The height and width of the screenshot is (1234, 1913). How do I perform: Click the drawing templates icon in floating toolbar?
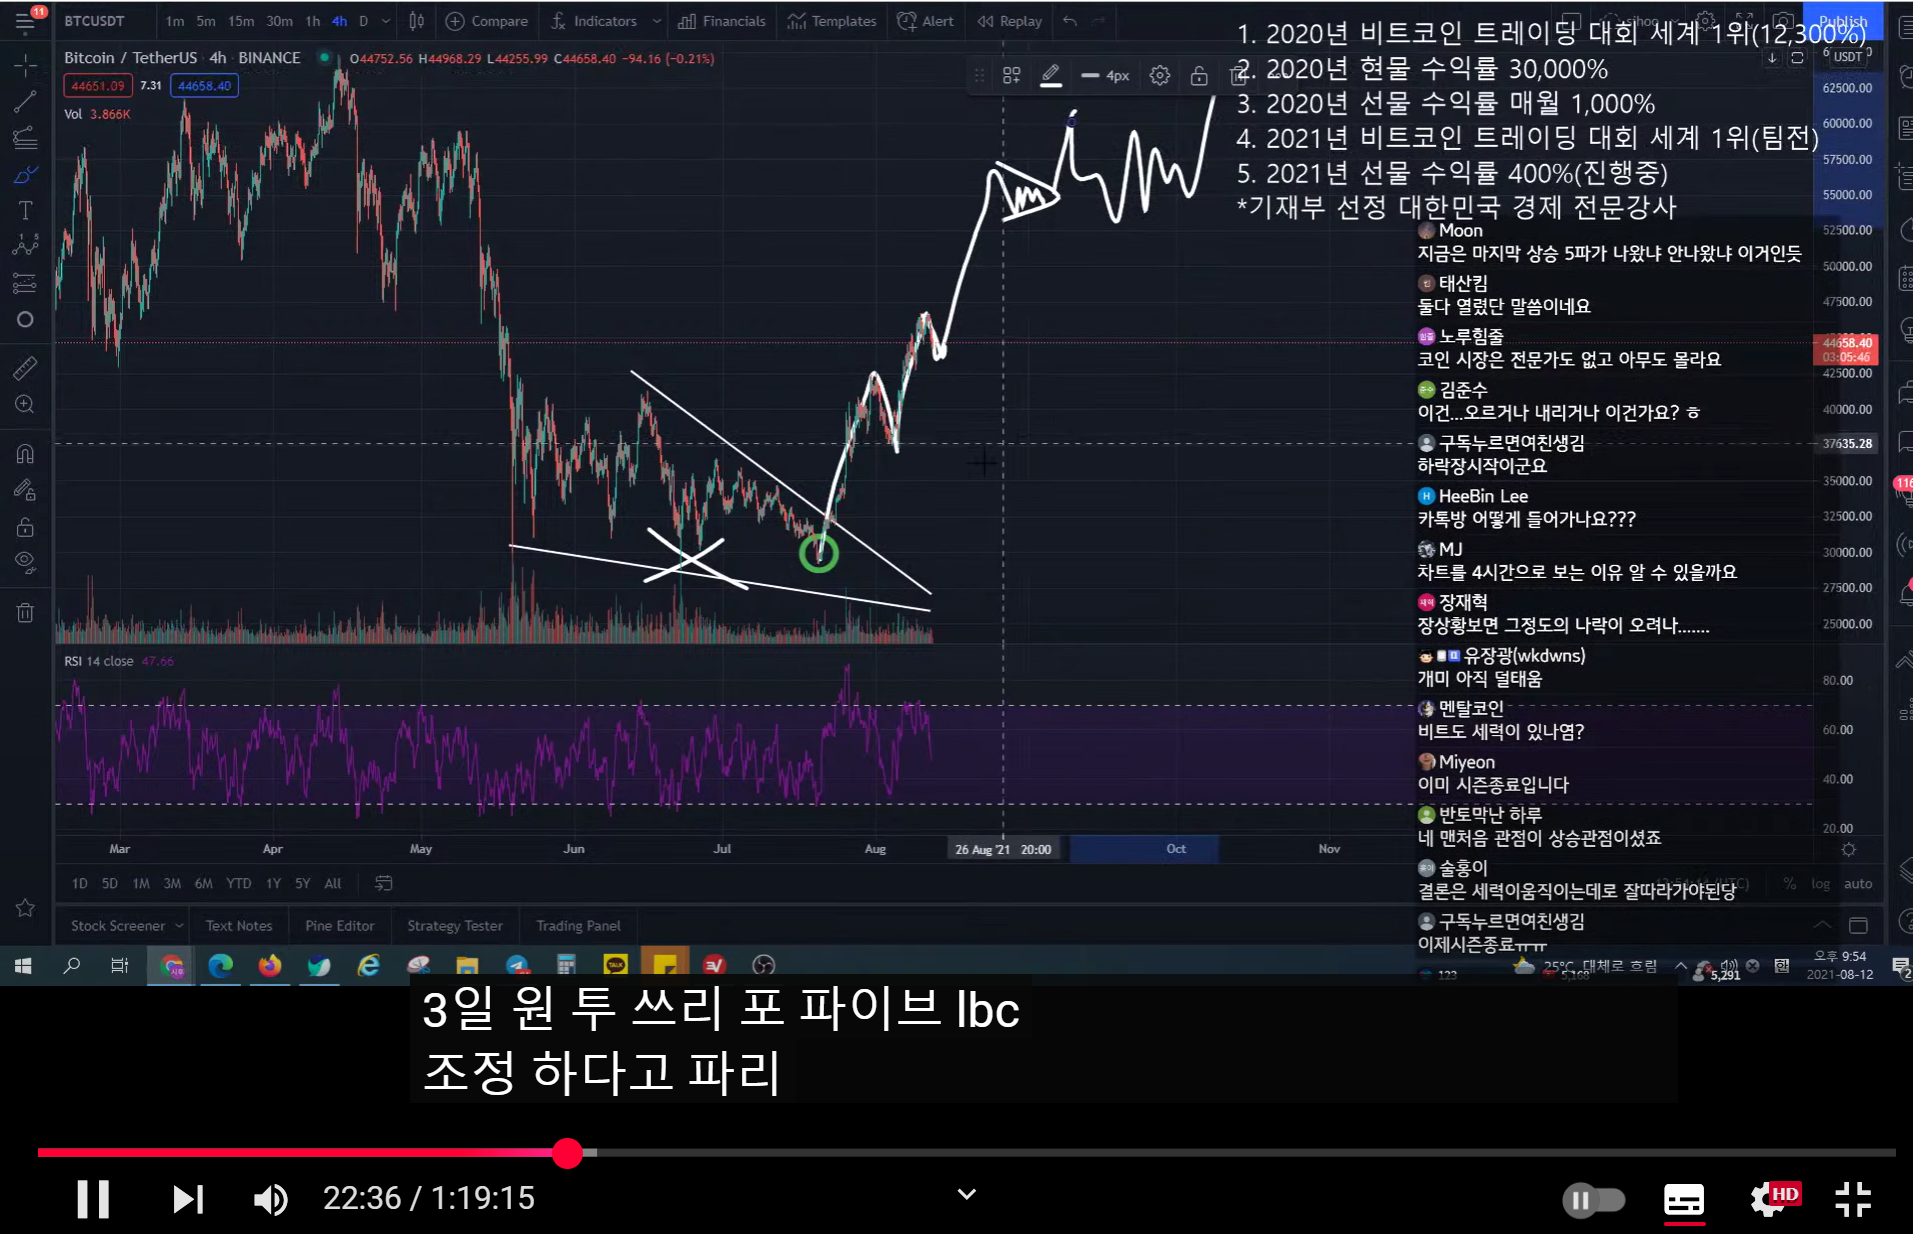1012,75
